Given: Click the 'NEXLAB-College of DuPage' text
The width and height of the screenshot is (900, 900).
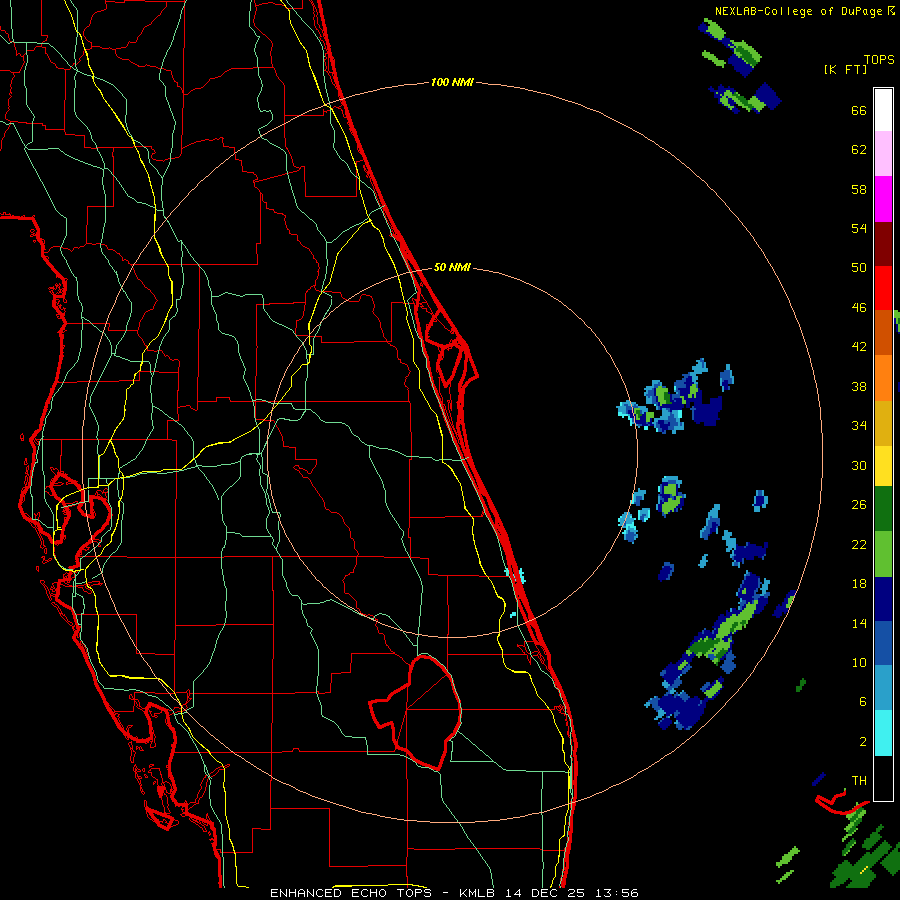Looking at the screenshot, I should click(798, 11).
